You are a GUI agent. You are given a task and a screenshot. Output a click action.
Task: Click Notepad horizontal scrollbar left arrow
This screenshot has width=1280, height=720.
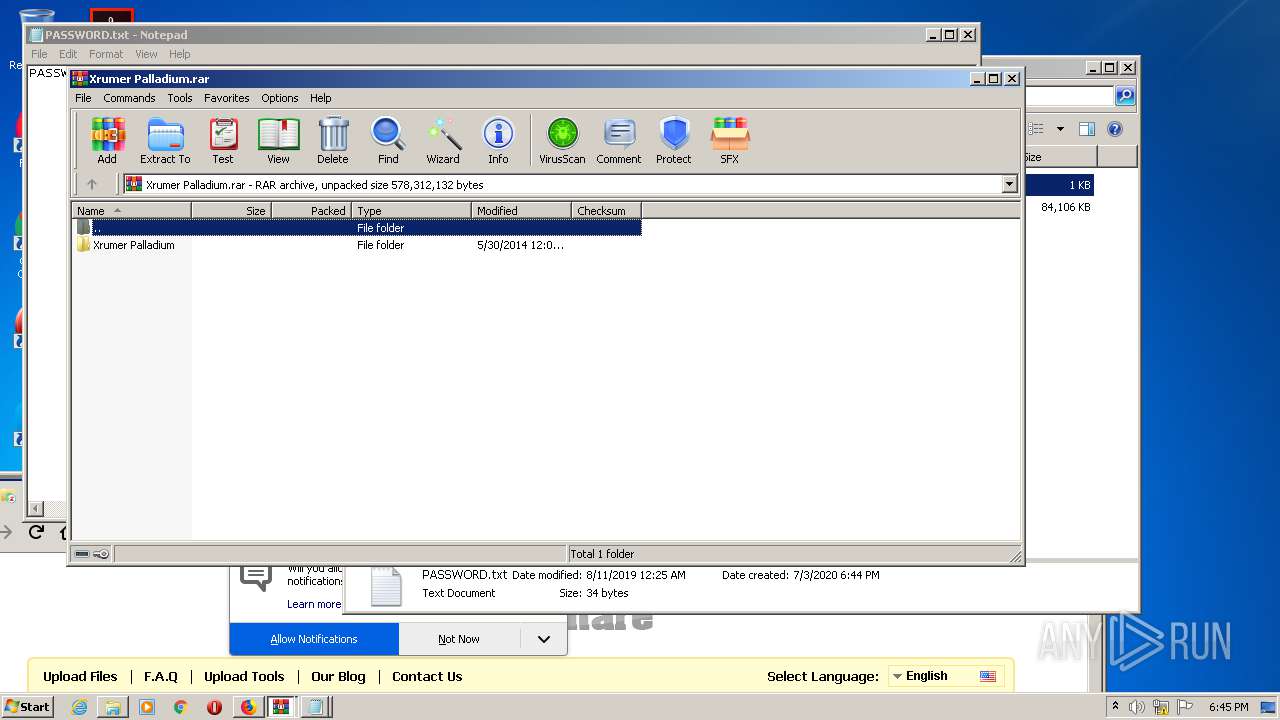[x=36, y=508]
